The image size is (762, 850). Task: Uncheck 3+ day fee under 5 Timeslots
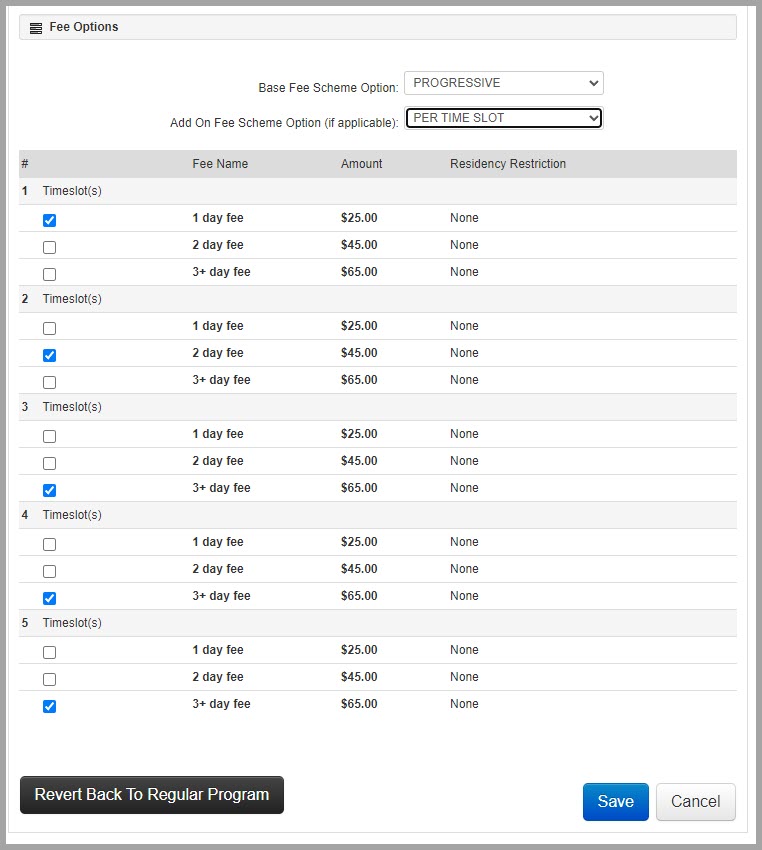tap(50, 706)
